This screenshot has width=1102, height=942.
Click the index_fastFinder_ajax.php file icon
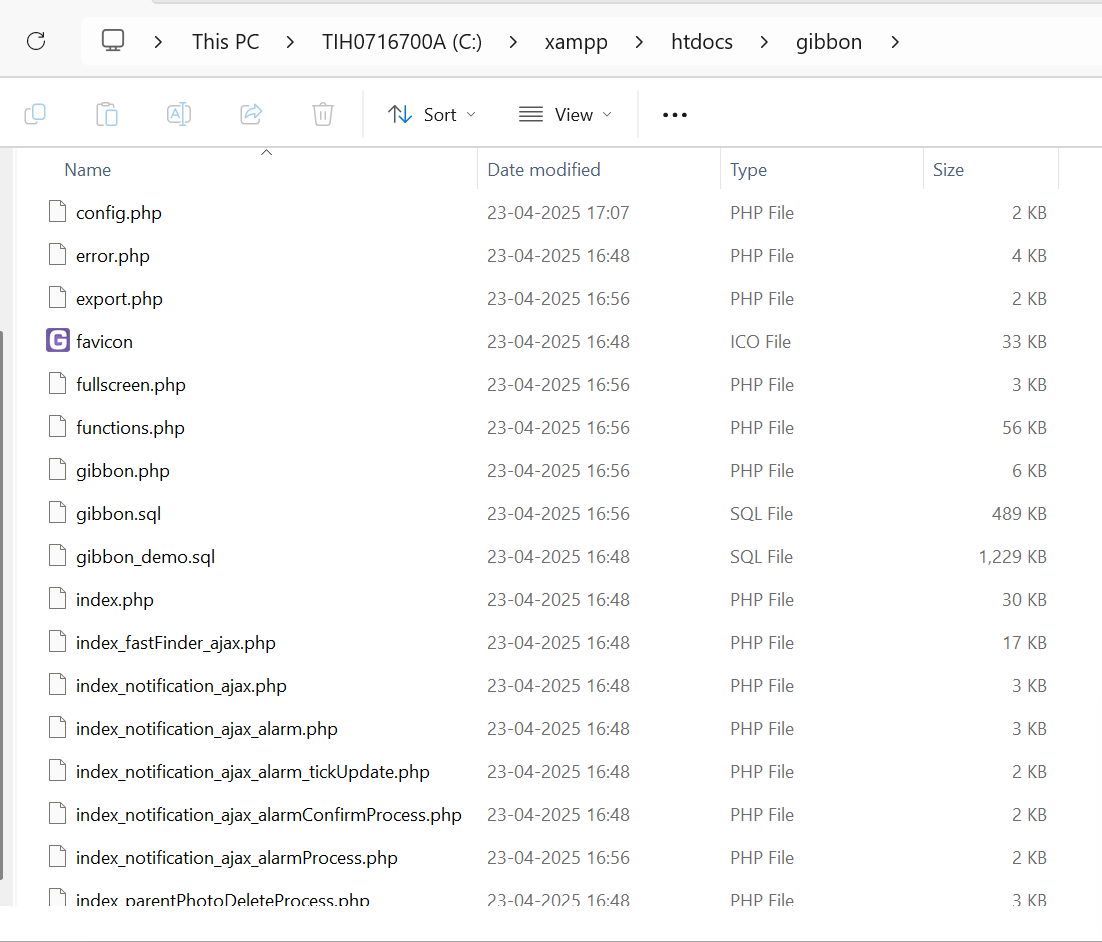58,642
